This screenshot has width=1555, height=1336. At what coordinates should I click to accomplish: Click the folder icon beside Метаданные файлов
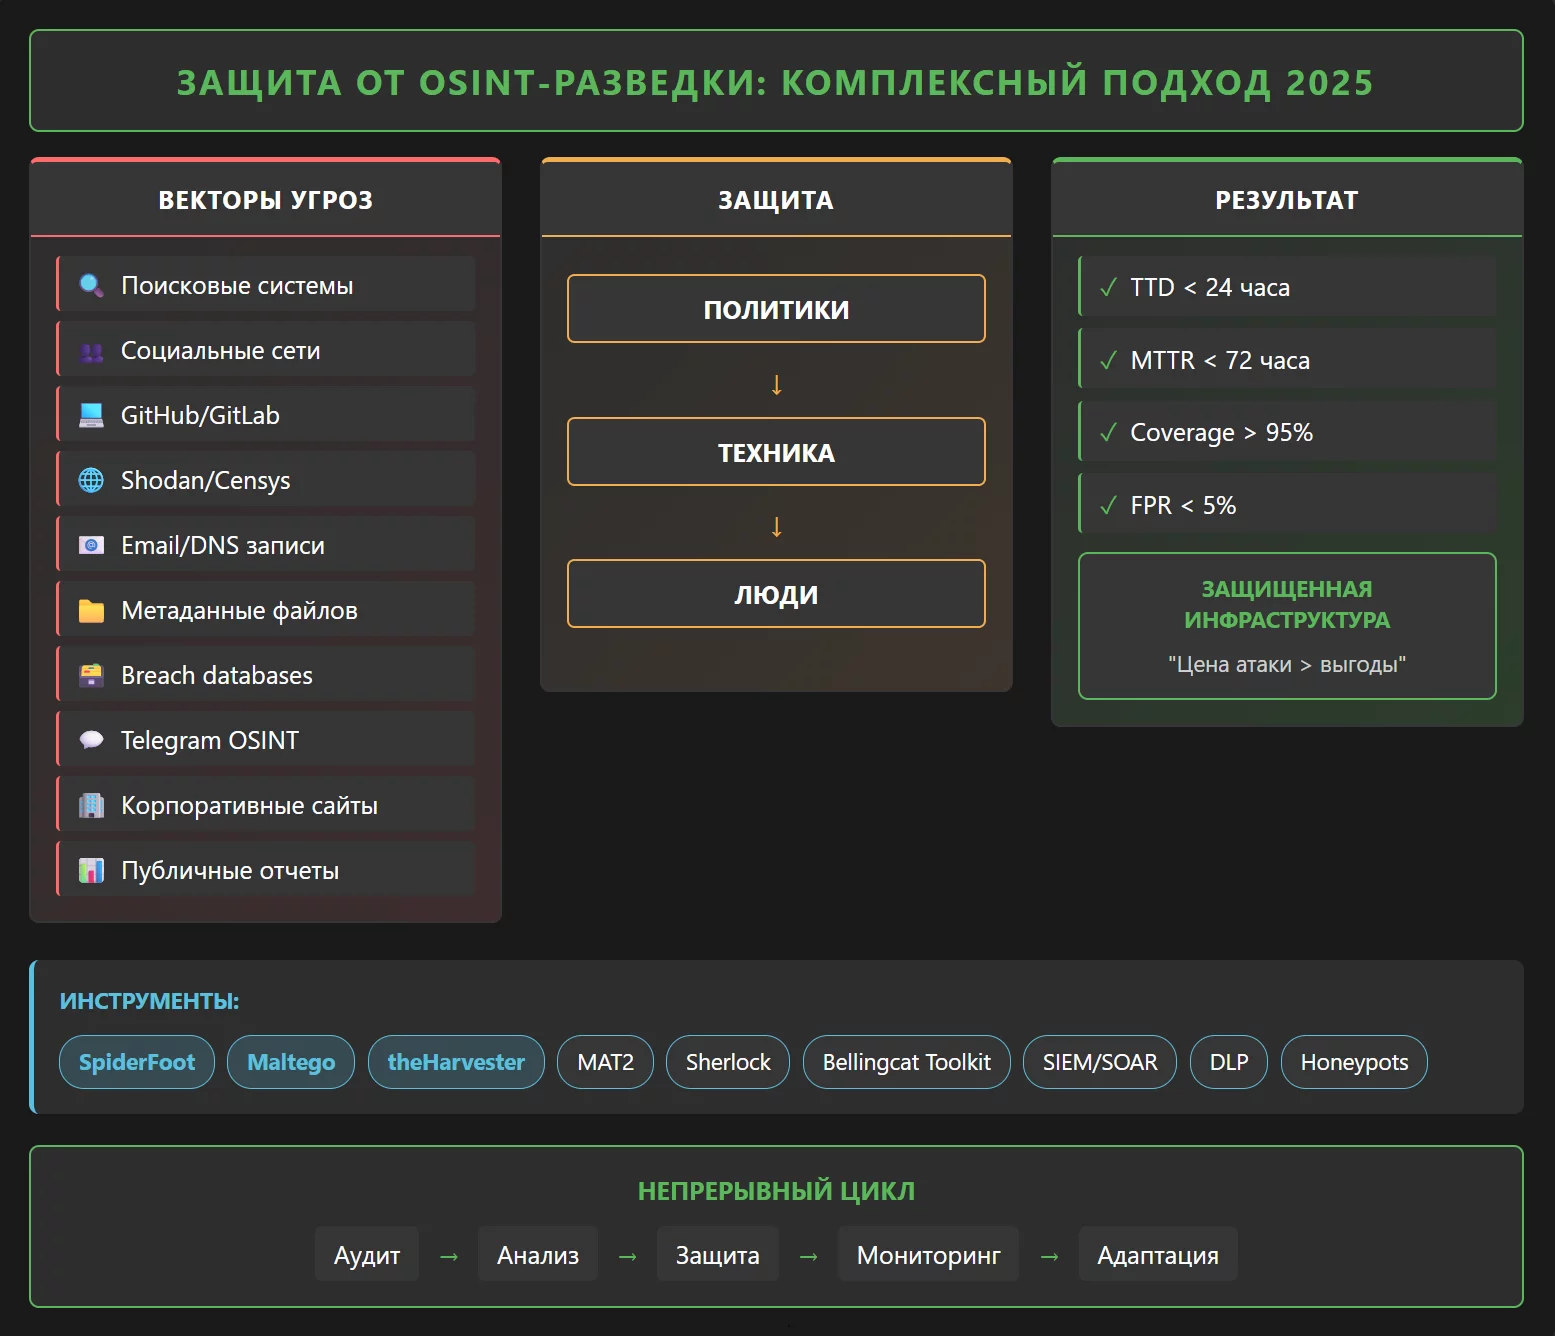pyautogui.click(x=91, y=611)
